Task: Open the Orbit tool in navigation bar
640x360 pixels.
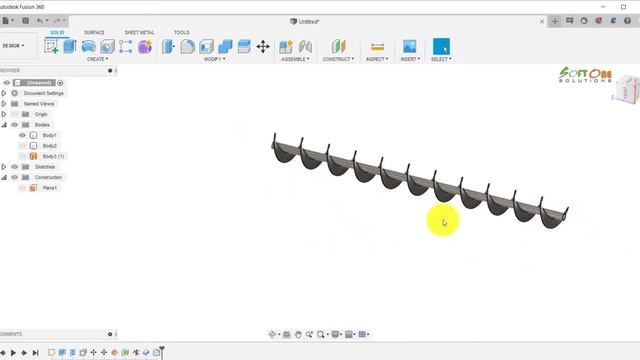Action: click(x=272, y=334)
